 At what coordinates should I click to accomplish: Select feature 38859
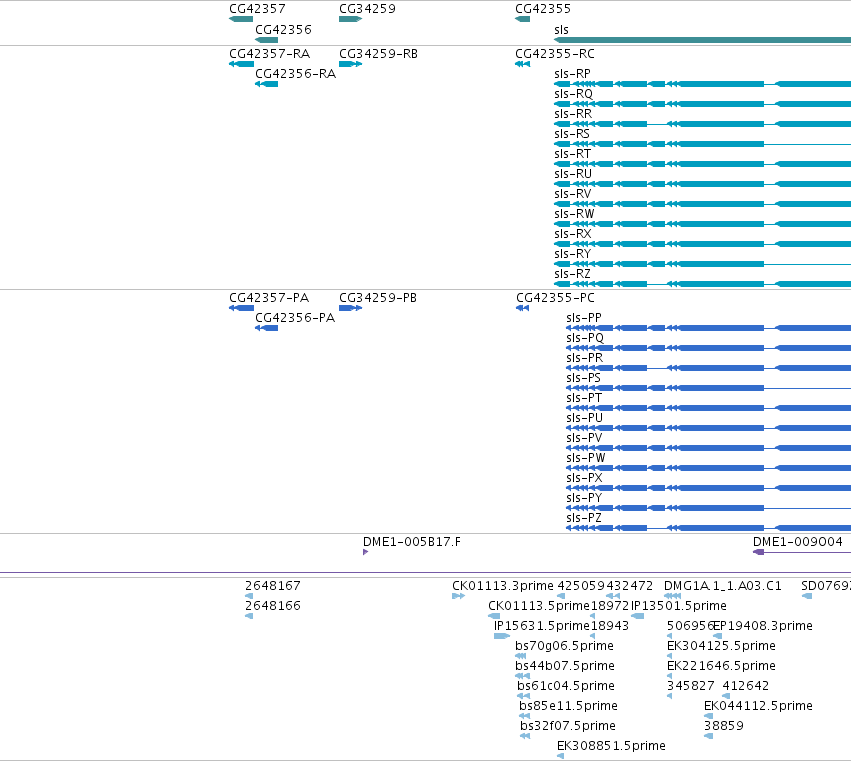(x=708, y=736)
